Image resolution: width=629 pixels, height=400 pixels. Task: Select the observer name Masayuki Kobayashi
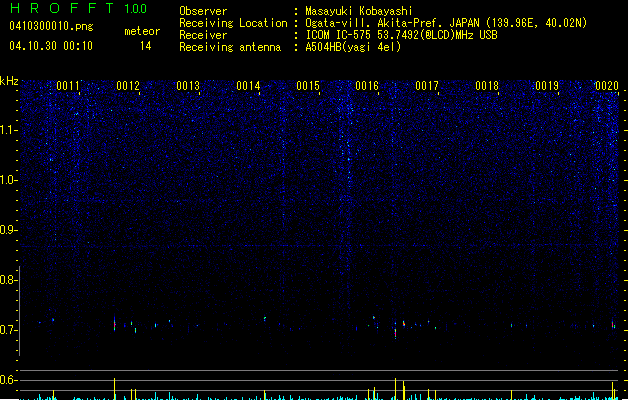tap(359, 11)
